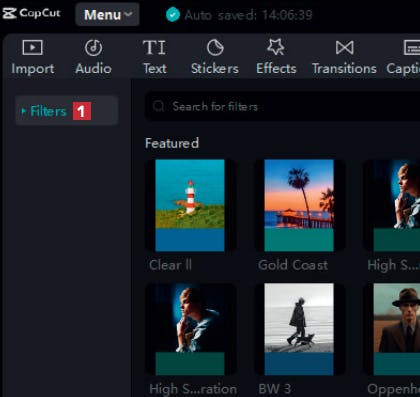Expand the Filters category arrow
Screen dimensions: 420x397
[x=23, y=111]
